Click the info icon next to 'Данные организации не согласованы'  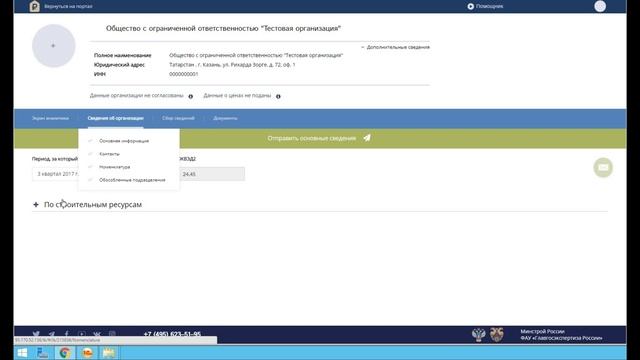pos(191,96)
